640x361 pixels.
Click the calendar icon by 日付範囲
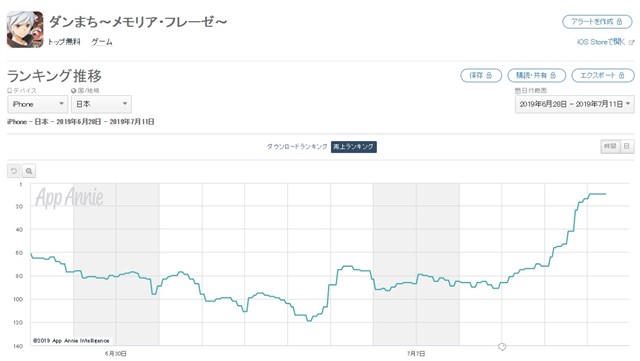[x=518, y=91]
